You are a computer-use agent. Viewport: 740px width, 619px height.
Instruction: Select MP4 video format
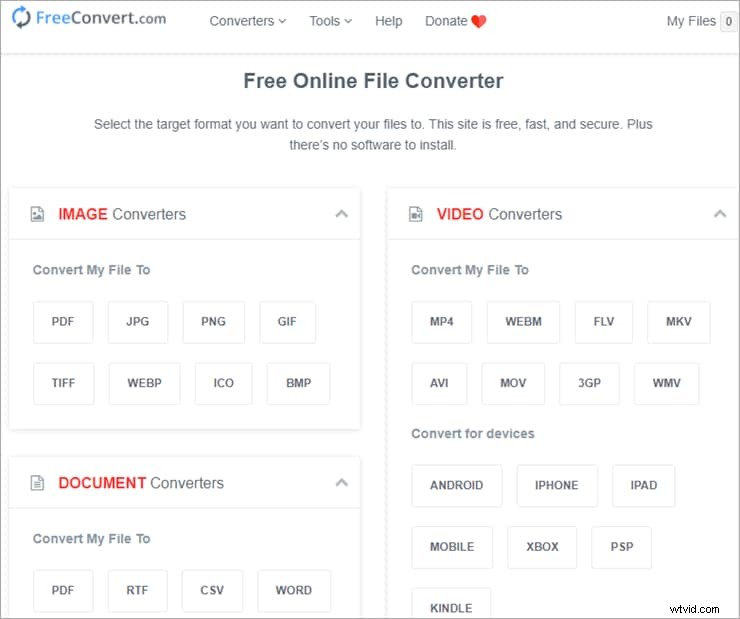coord(442,322)
